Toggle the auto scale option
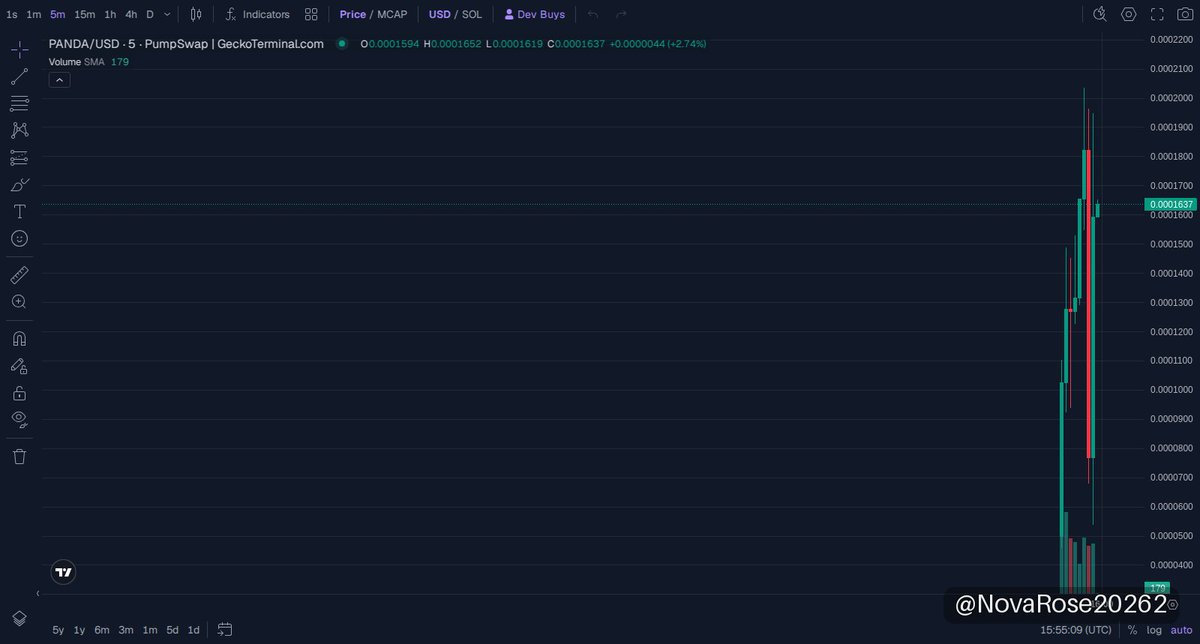This screenshot has width=1200, height=644. coord(1181,630)
